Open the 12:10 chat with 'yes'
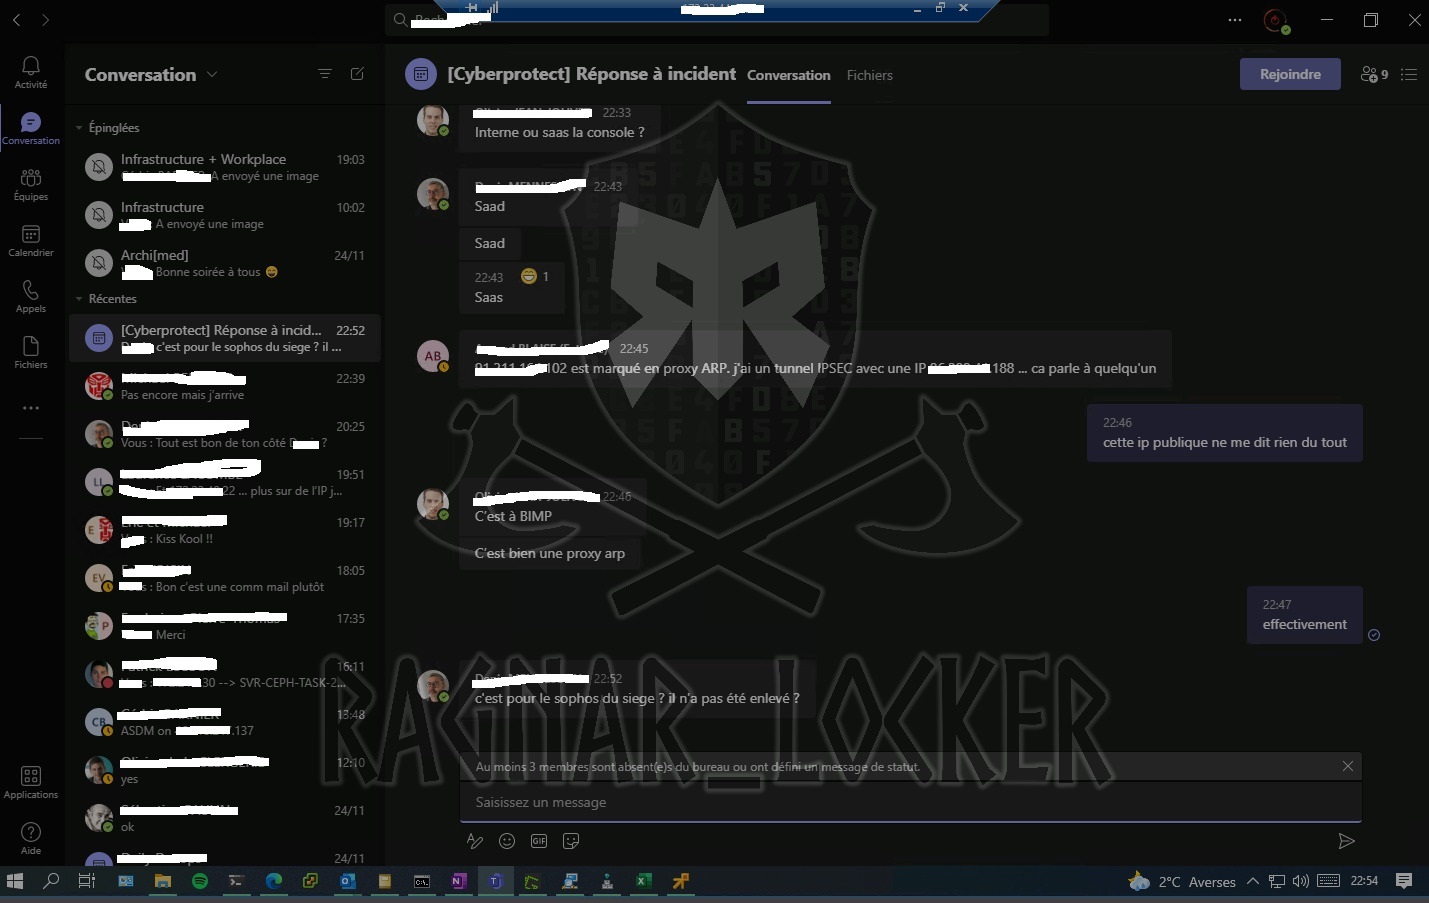Screen dimensions: 1429x903 coord(225,770)
